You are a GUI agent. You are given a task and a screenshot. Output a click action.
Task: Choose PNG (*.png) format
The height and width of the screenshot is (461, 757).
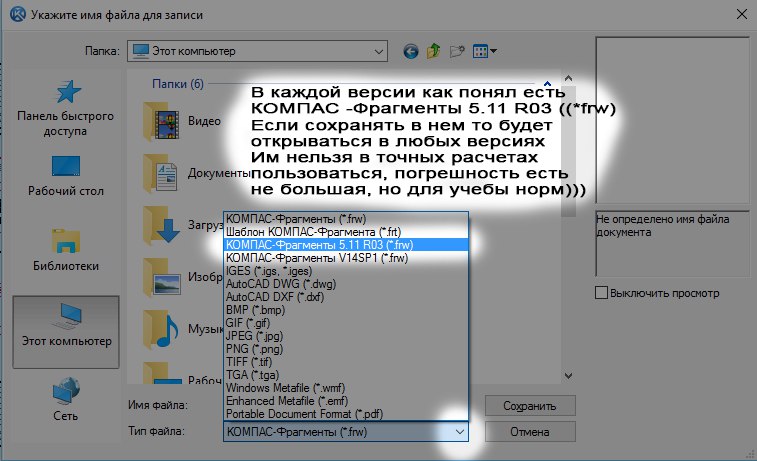pos(346,349)
